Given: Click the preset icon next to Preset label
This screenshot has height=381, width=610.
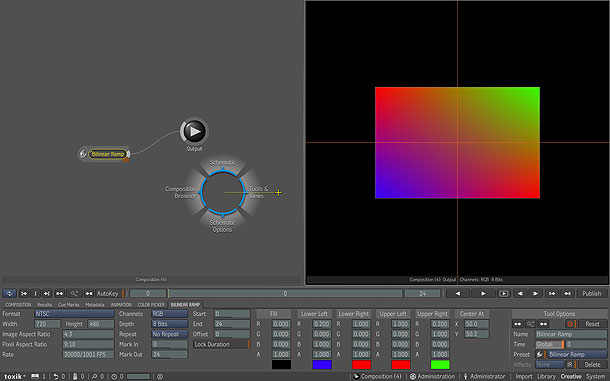Looking at the screenshot, I should [540, 355].
